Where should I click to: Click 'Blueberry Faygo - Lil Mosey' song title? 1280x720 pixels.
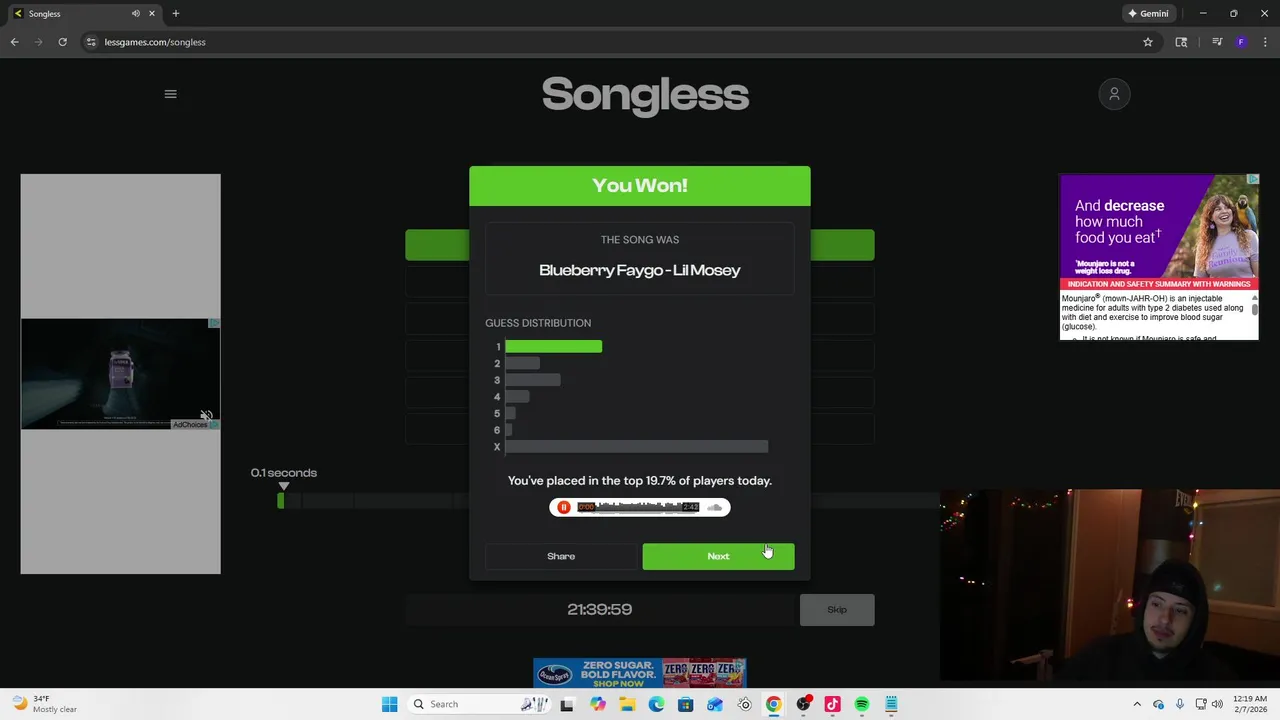(640, 270)
